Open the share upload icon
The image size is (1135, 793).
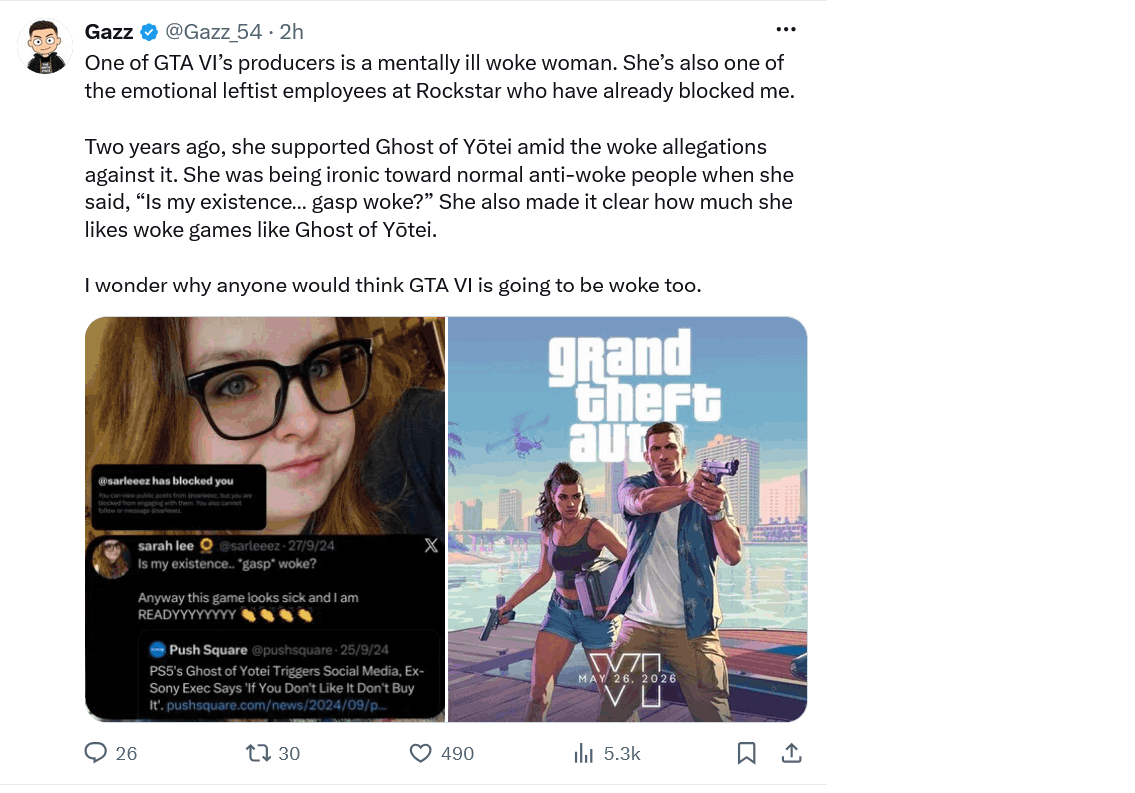[x=792, y=753]
